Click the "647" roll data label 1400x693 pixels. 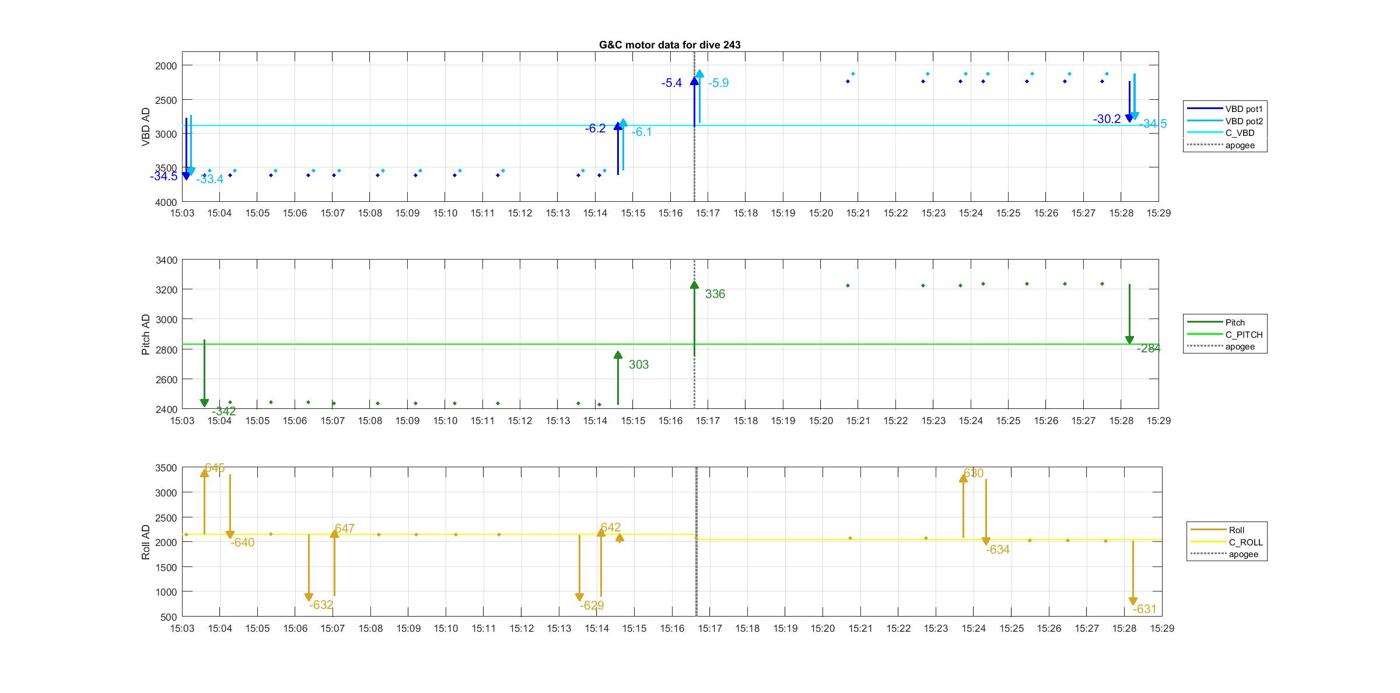pyautogui.click(x=345, y=529)
